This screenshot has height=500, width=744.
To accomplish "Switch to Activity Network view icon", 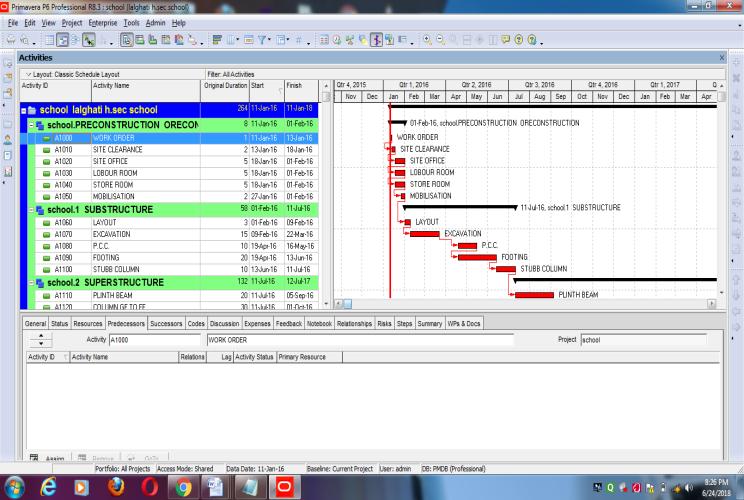I will 75,40.
